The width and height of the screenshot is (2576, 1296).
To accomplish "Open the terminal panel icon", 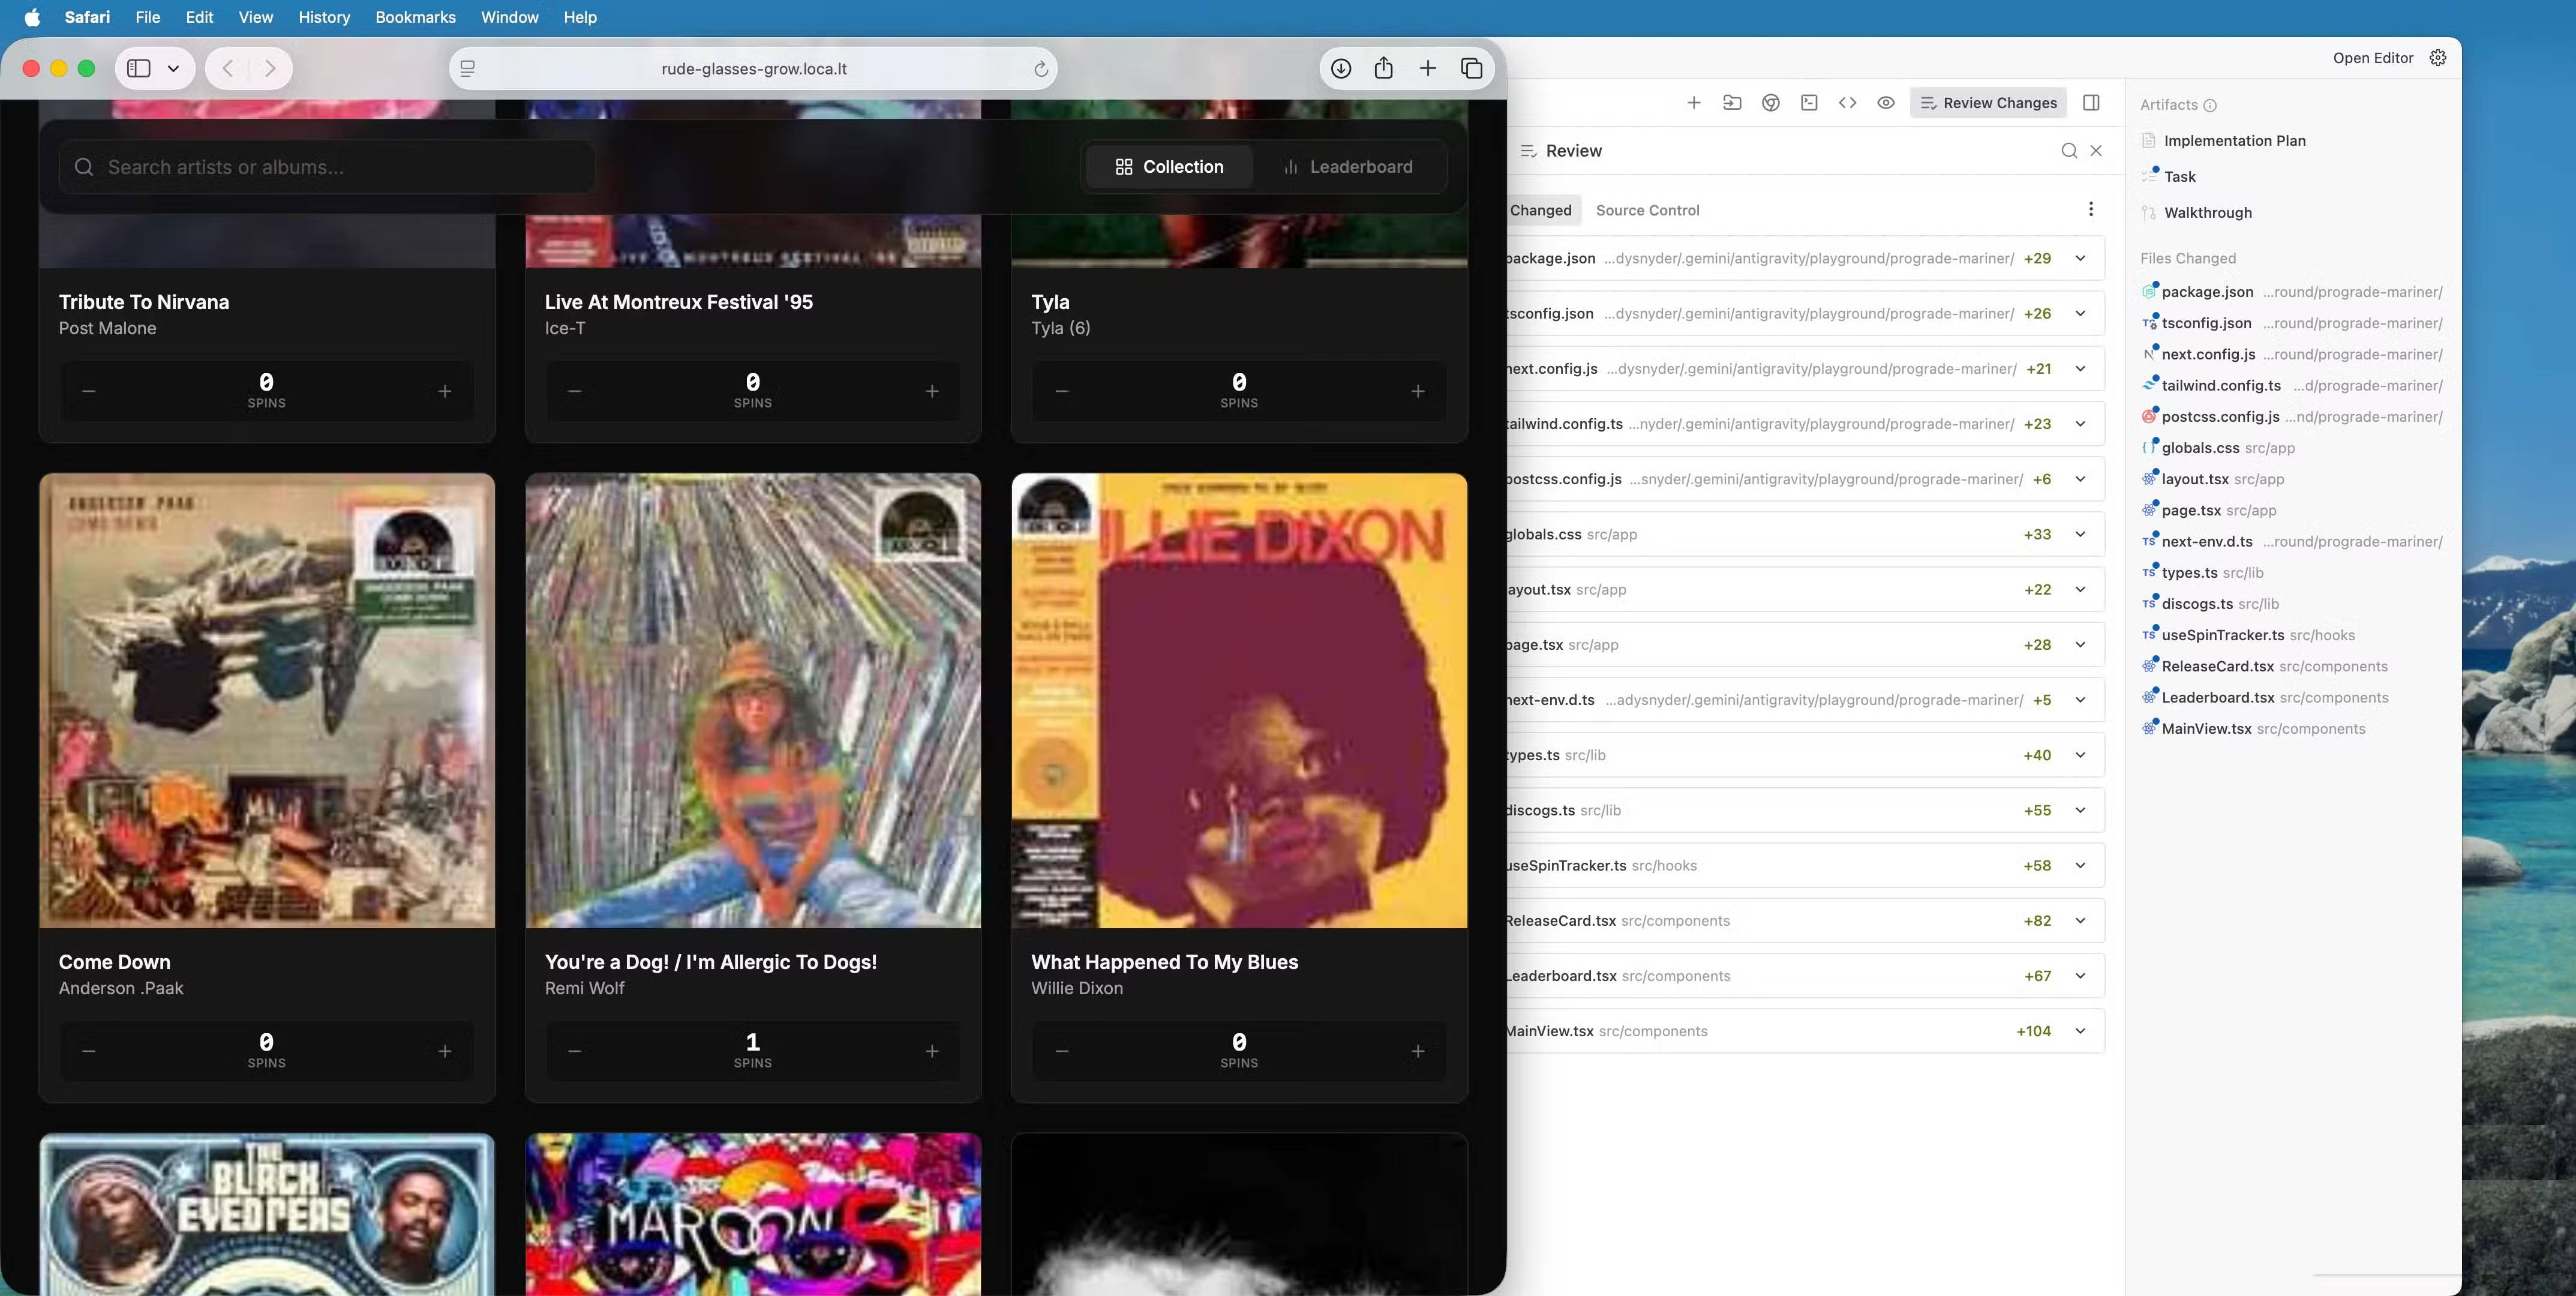I will coord(1808,103).
